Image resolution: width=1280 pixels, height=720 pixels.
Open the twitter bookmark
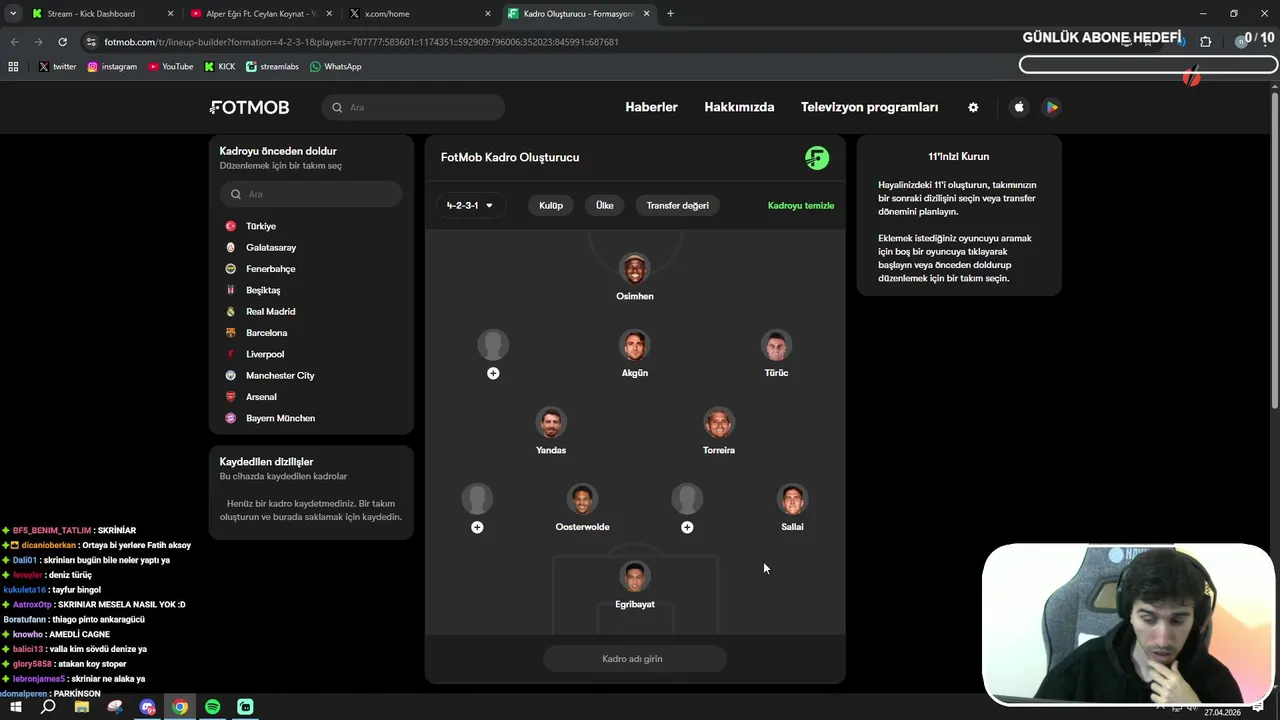(x=58, y=67)
